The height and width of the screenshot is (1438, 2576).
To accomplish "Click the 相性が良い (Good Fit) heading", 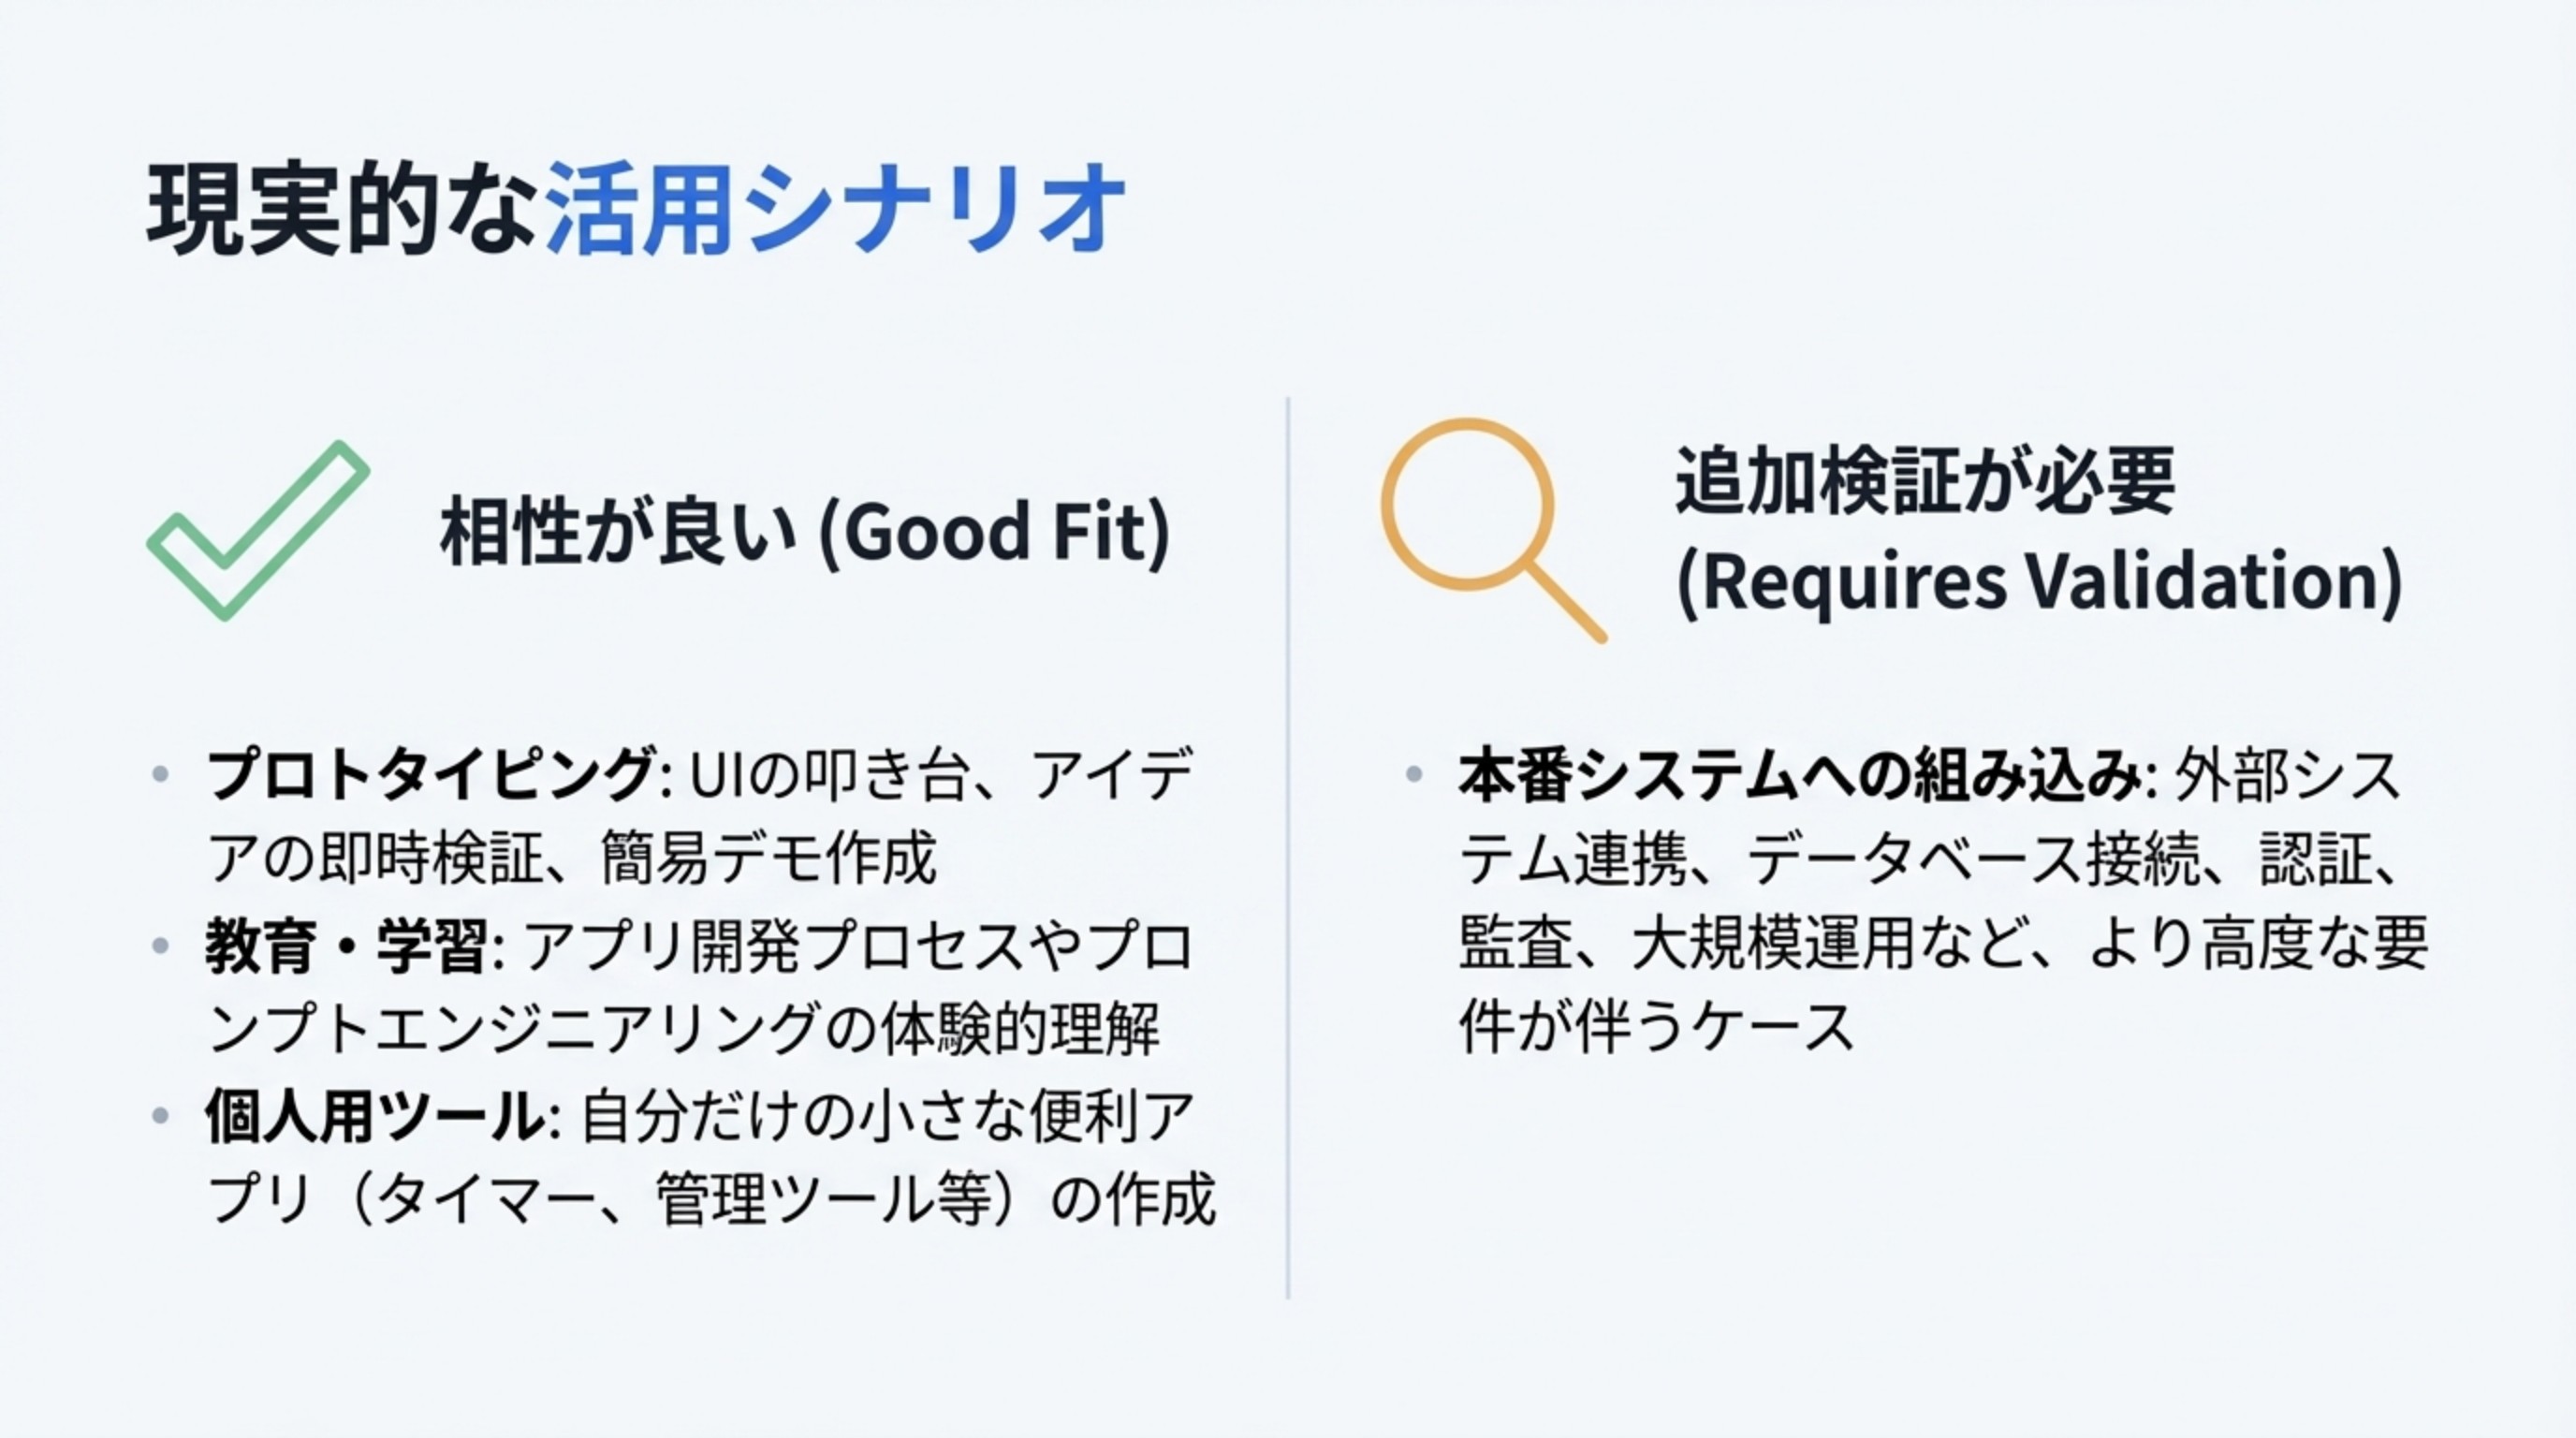I will (804, 530).
